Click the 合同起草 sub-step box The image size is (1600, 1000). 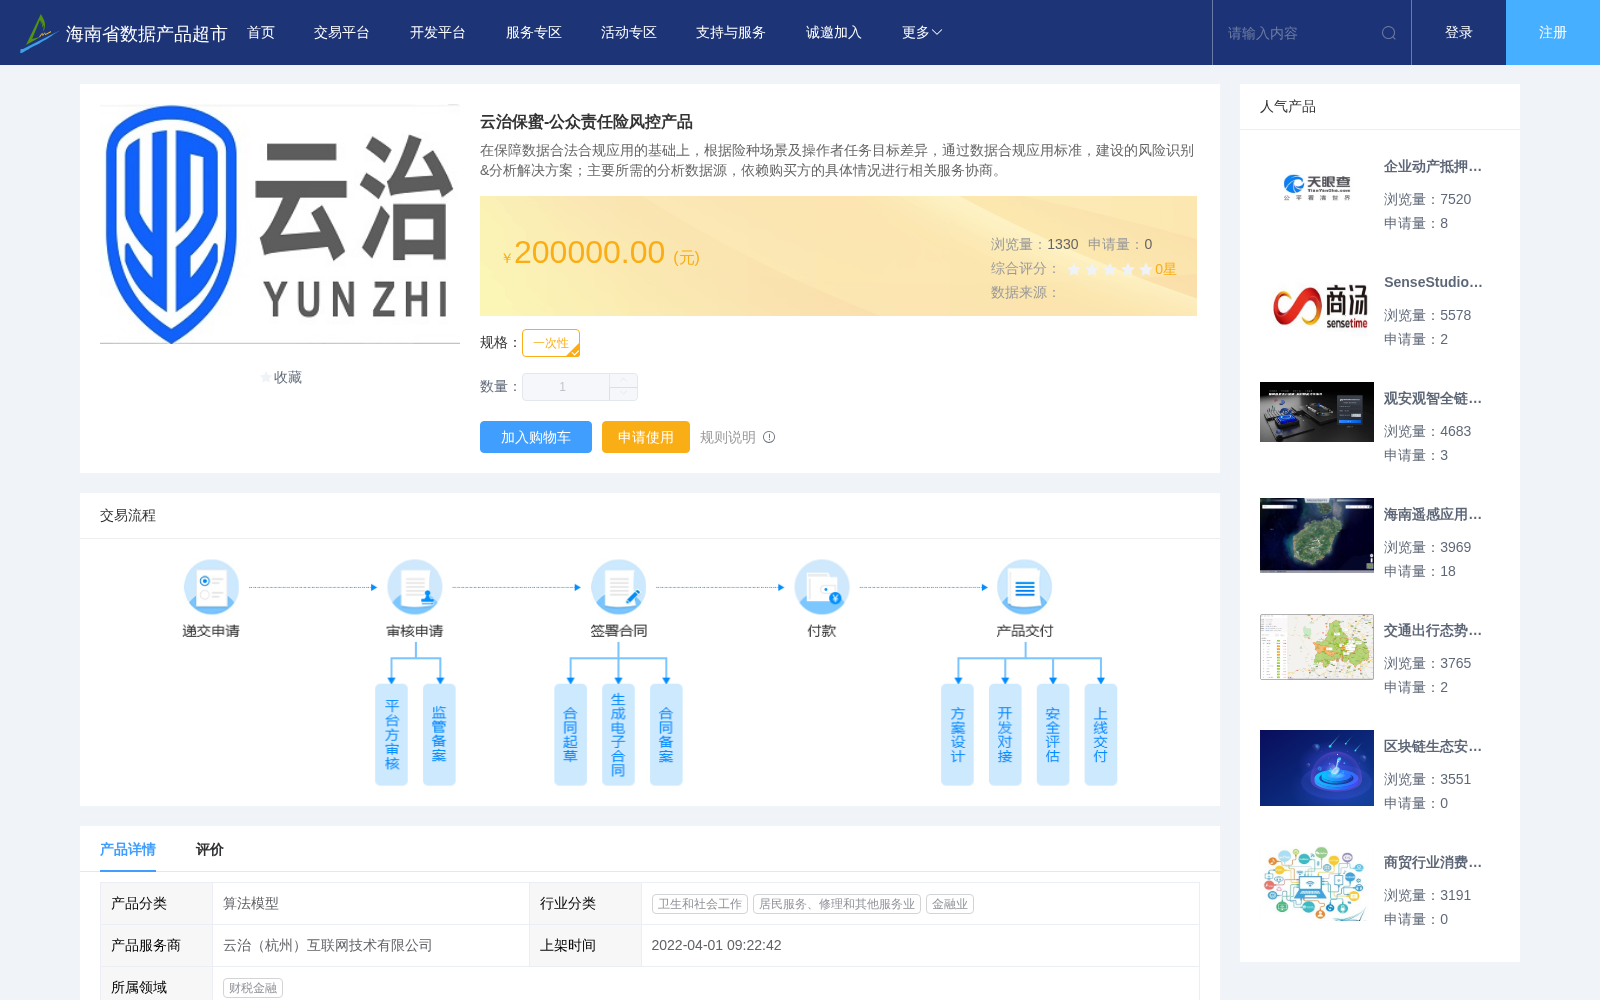click(570, 735)
